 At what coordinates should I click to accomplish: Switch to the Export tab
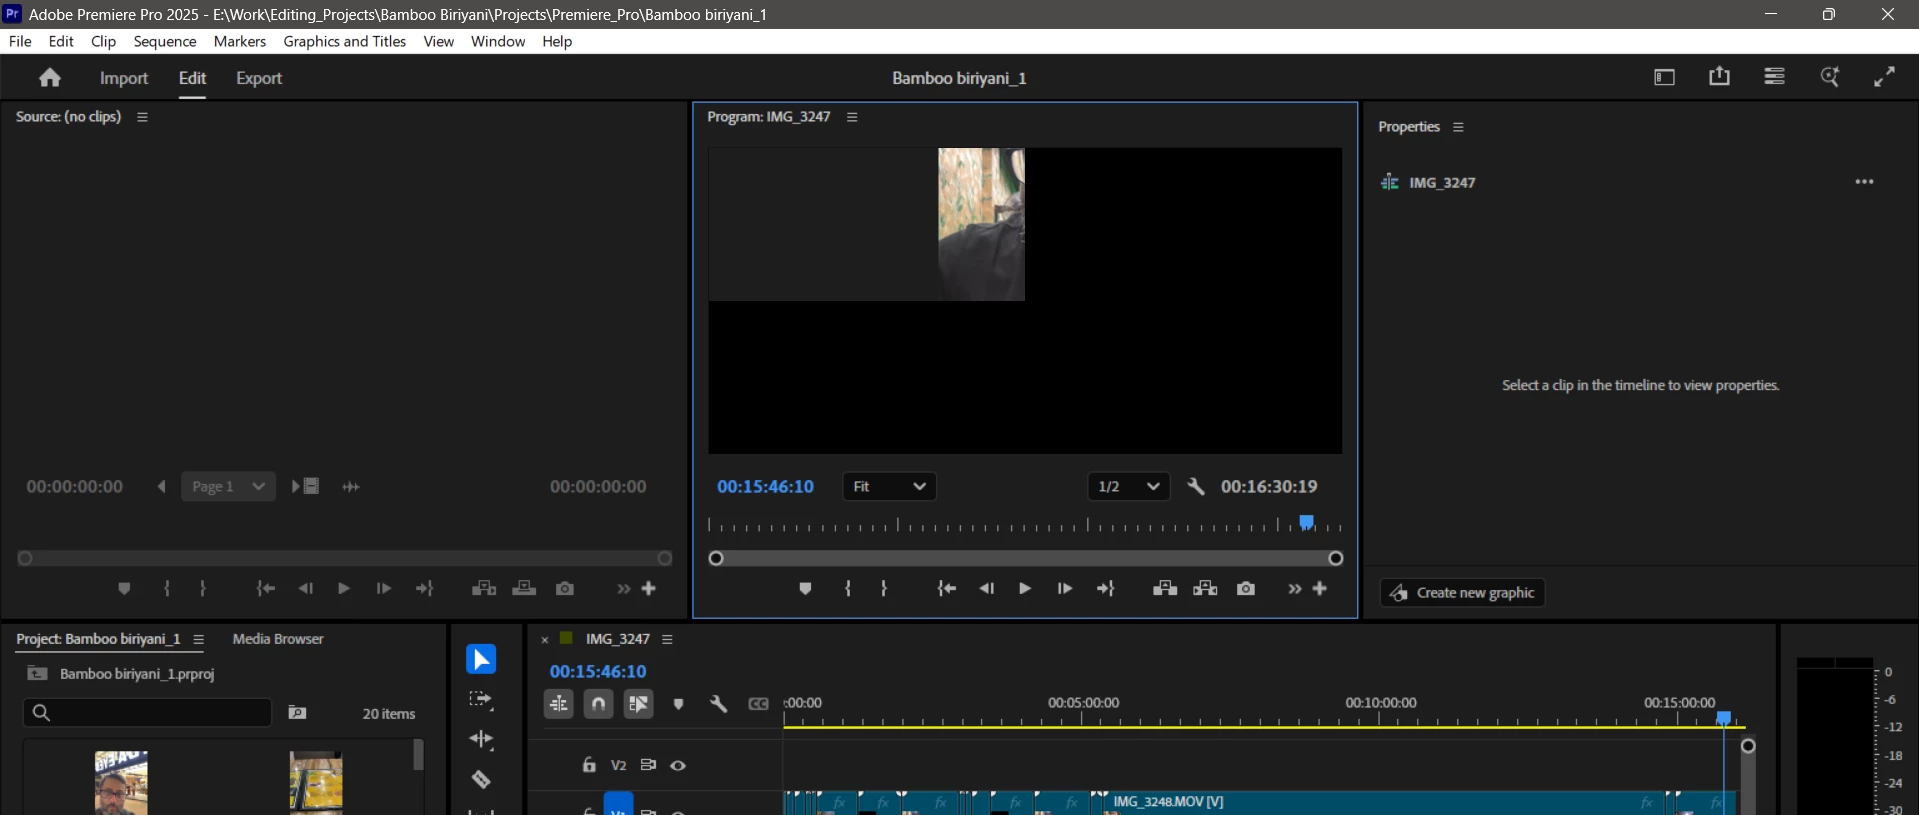pyautogui.click(x=259, y=78)
